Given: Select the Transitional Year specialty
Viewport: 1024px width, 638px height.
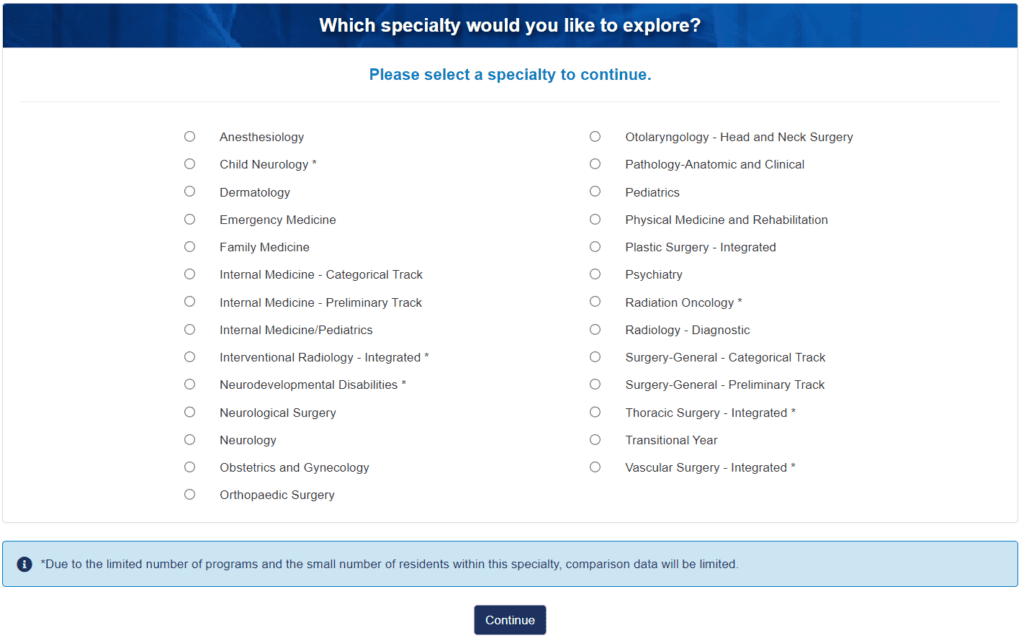Looking at the screenshot, I should (x=595, y=439).
